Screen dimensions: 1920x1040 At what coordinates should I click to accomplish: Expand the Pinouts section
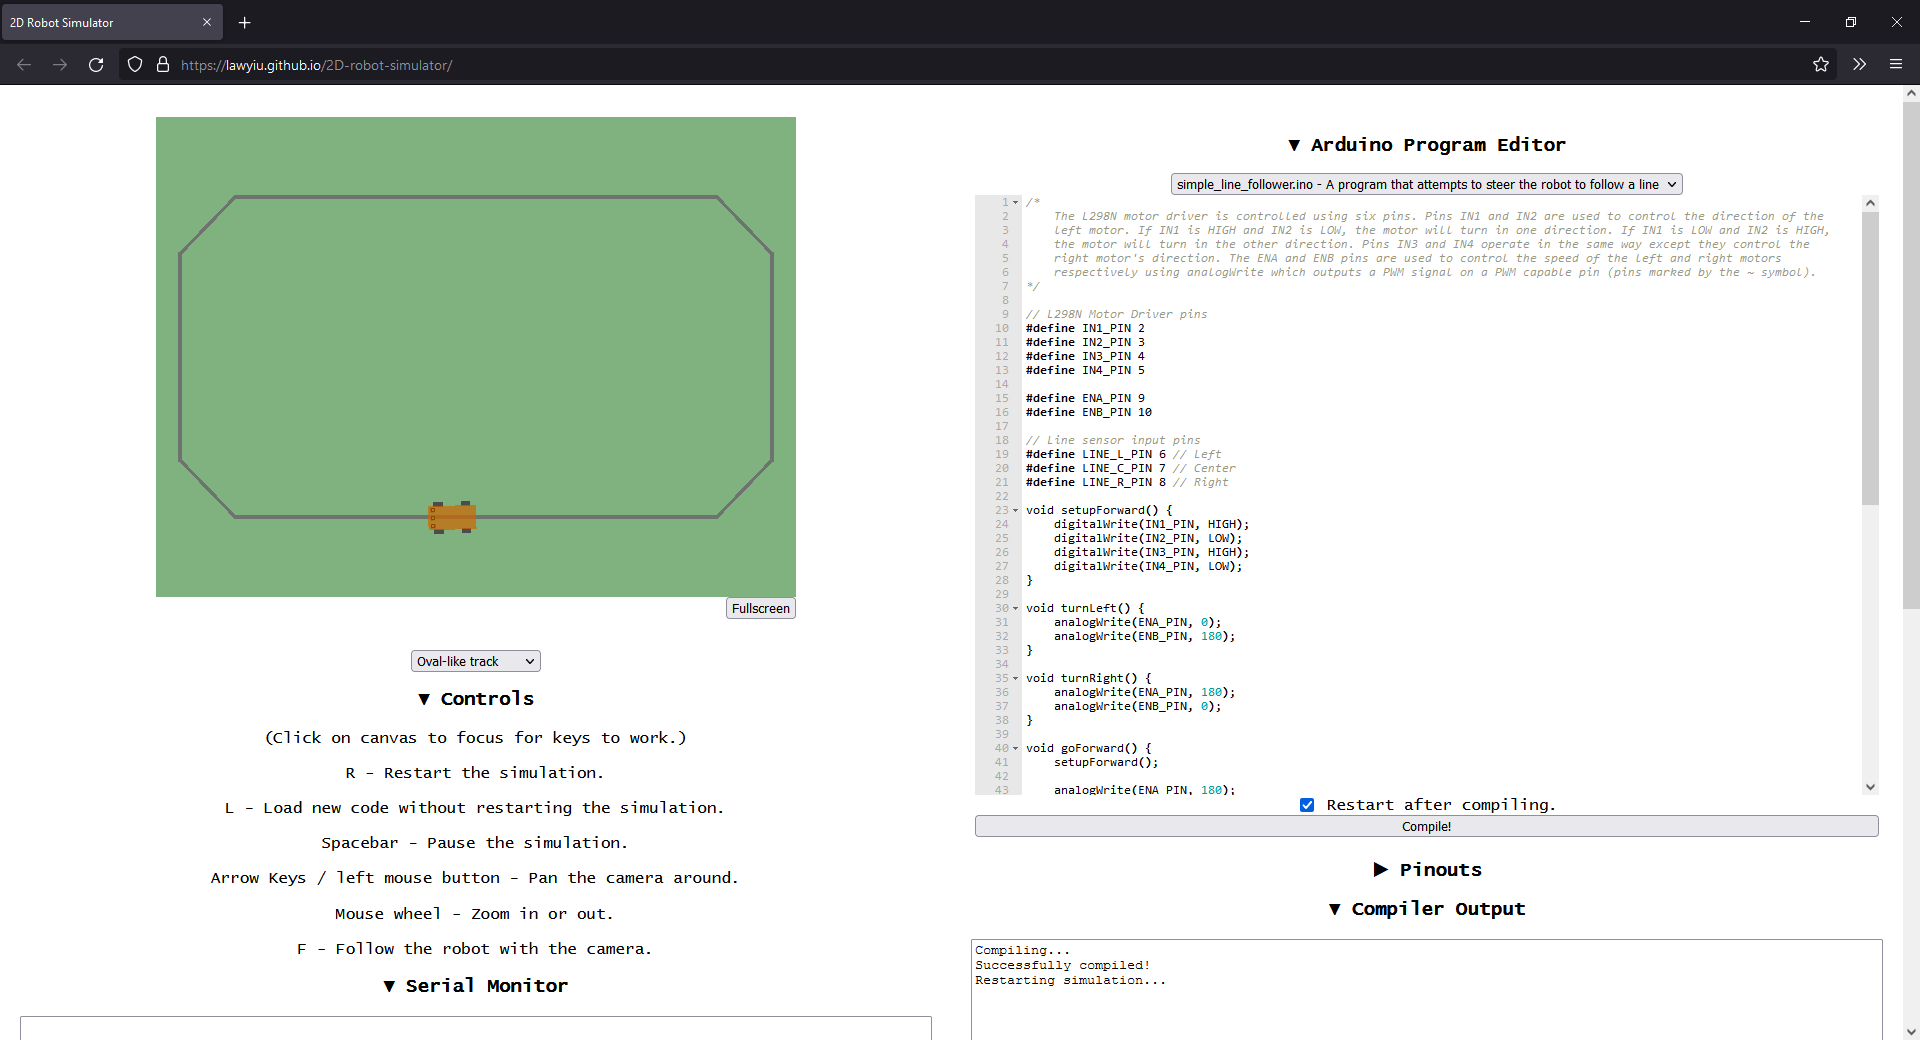coord(1427,870)
